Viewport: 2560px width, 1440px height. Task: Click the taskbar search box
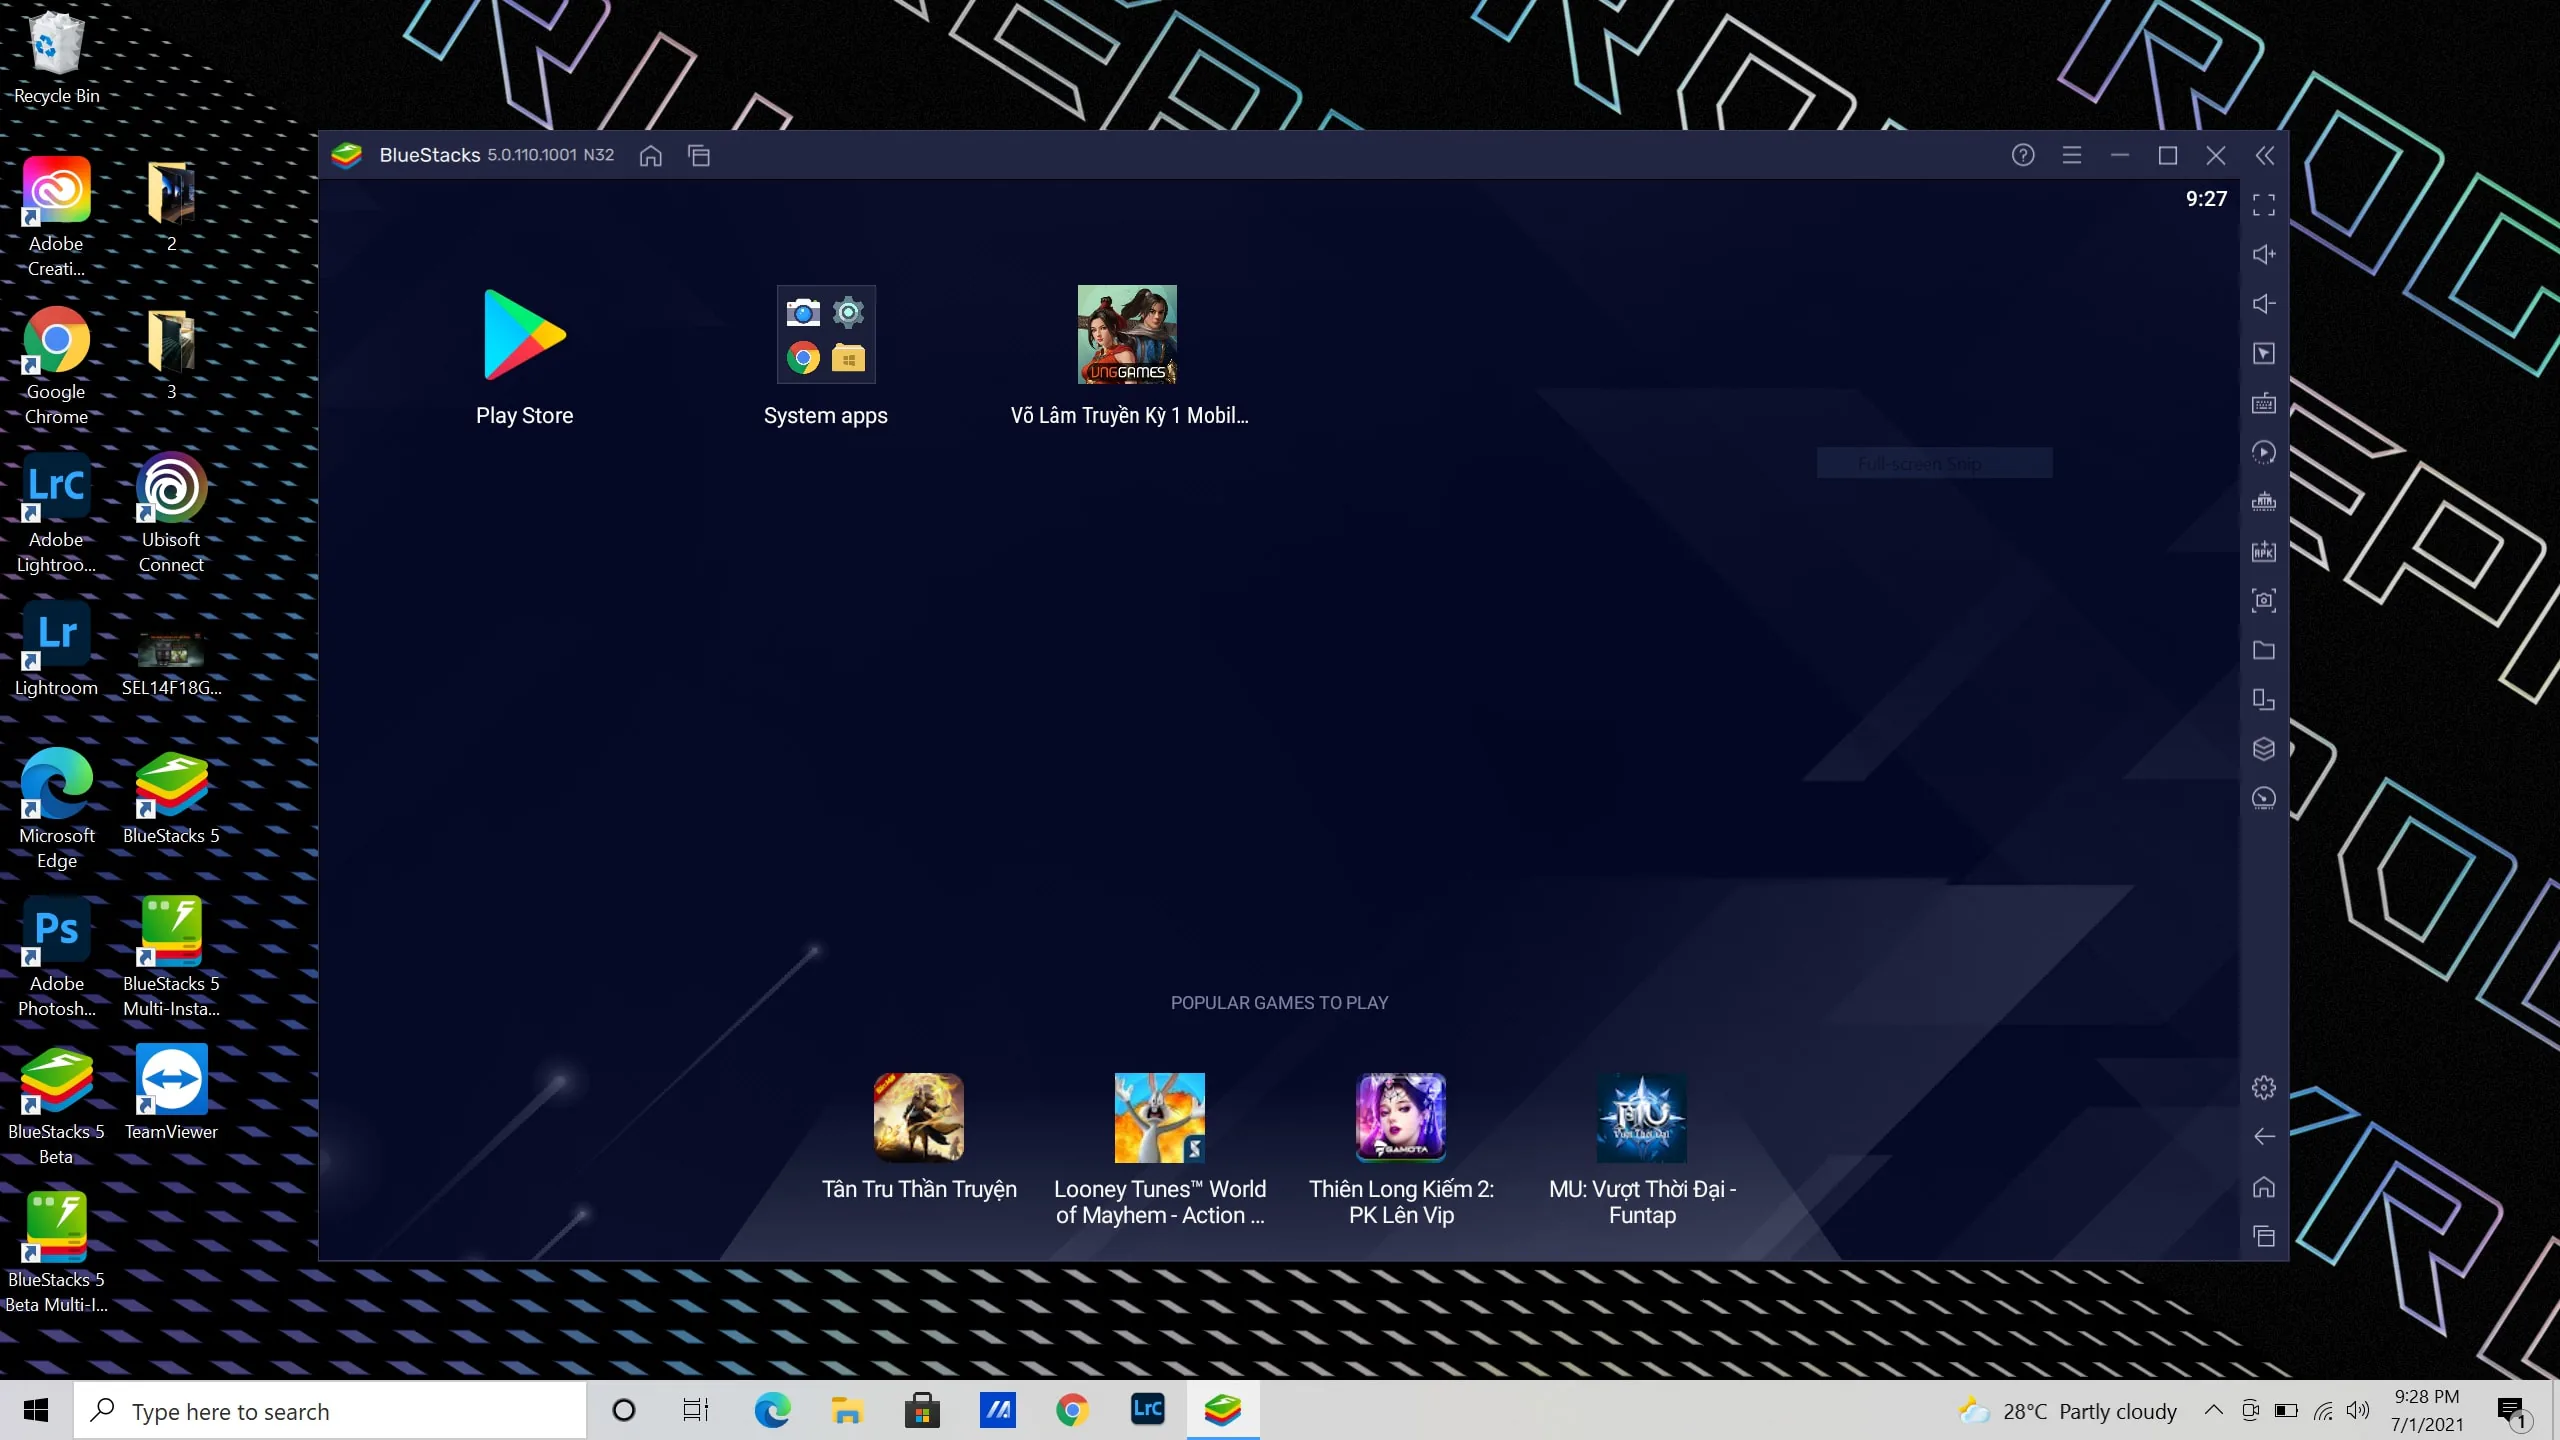pyautogui.click(x=330, y=1411)
